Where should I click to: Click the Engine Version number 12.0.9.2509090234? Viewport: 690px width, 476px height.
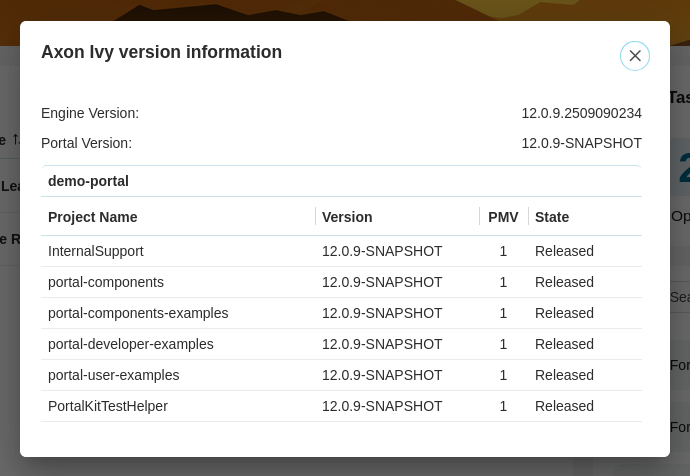tap(581, 113)
